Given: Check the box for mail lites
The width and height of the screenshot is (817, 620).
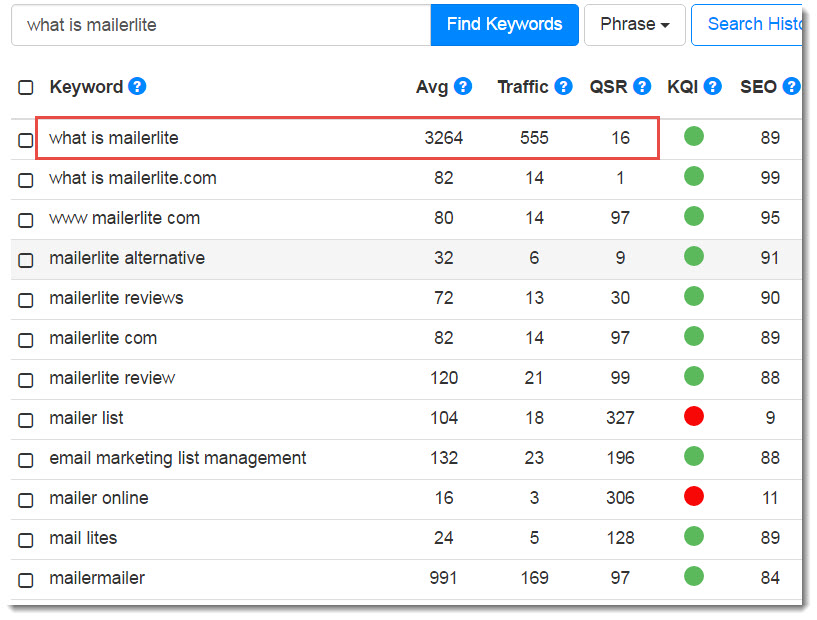Looking at the screenshot, I should point(26,540).
